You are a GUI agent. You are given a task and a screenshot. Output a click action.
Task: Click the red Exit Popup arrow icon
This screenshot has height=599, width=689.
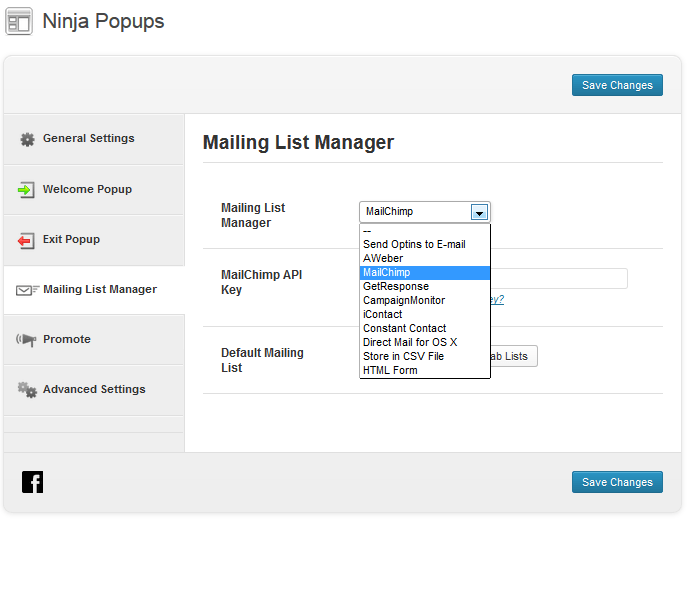coord(26,240)
